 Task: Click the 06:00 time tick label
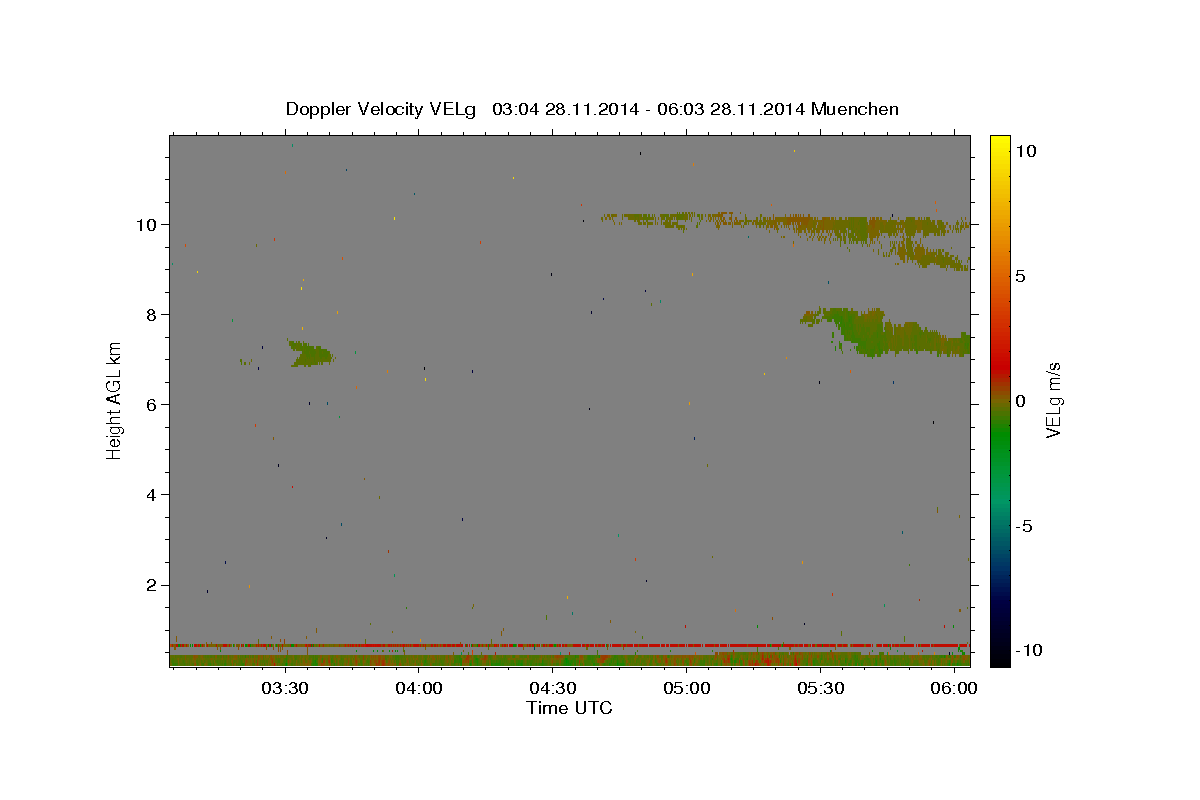954,688
